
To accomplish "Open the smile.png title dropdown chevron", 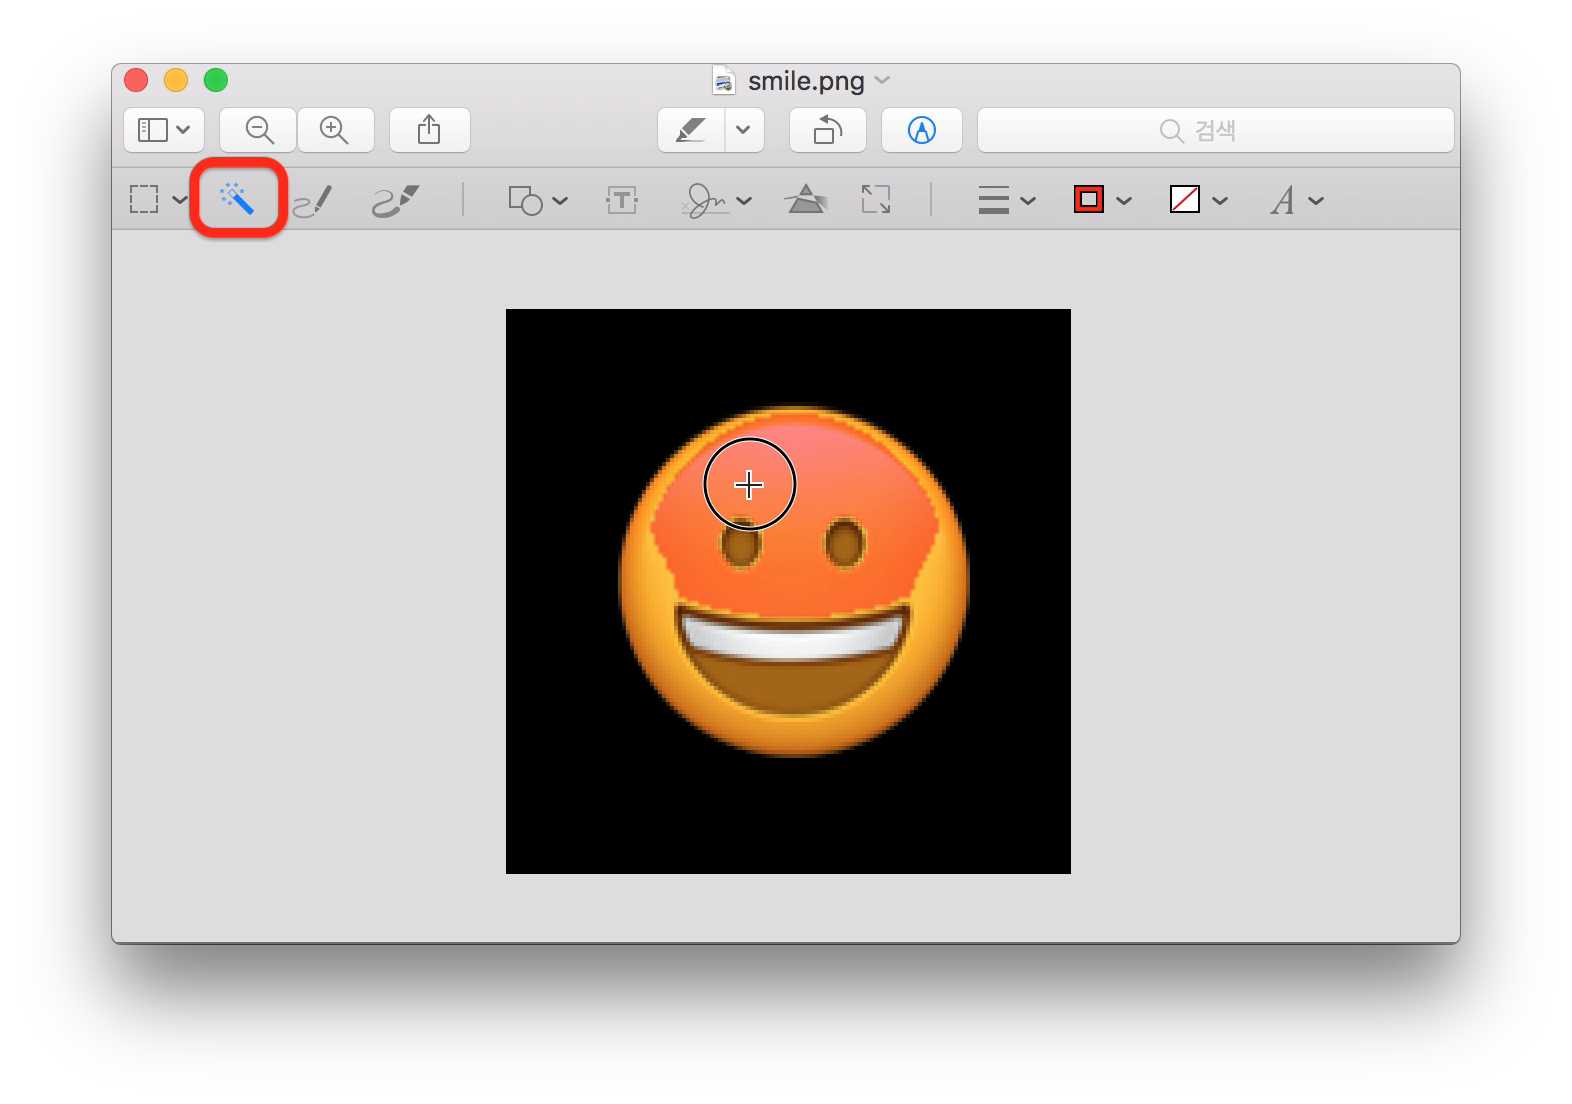I will [882, 80].
